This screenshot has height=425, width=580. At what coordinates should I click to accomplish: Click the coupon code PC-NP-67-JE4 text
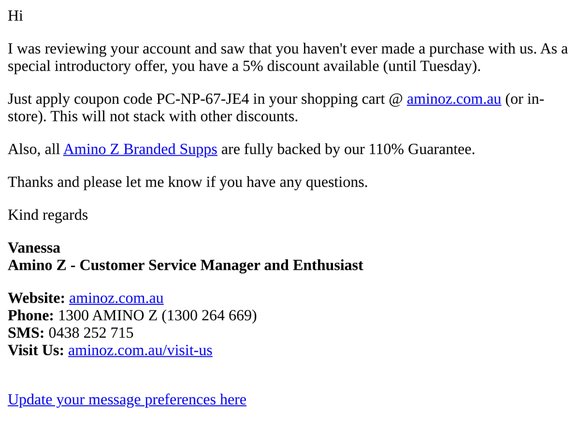[x=203, y=99]
